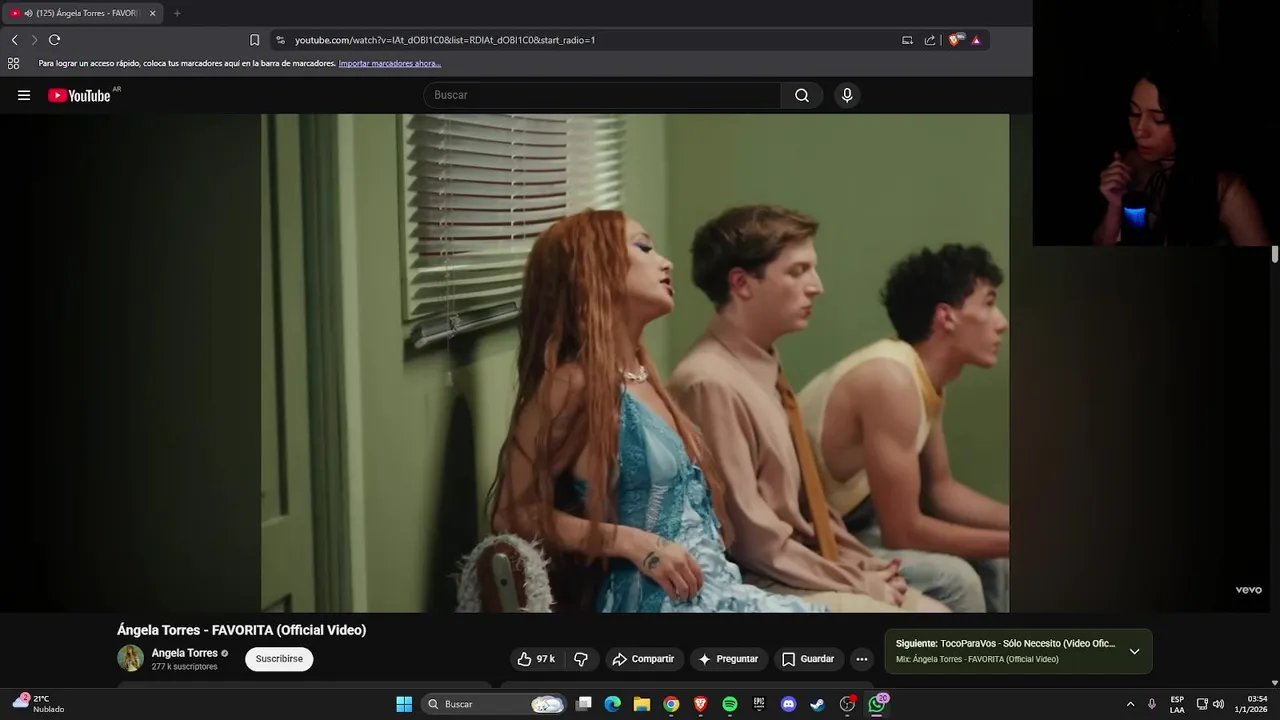Viewport: 1280px width, 720px height.
Task: Open Microsoft Edge from the taskbar
Action: [x=613, y=704]
